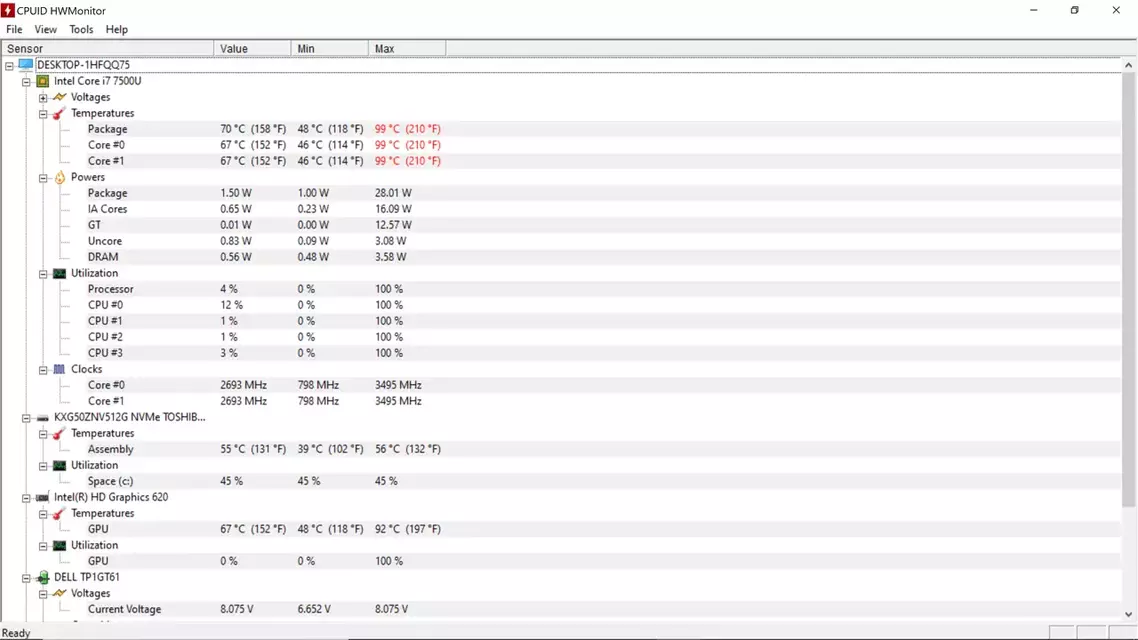Screen dimensions: 1138x640
Task: Click the 92 °C GPU max temperature value
Action: (408, 529)
